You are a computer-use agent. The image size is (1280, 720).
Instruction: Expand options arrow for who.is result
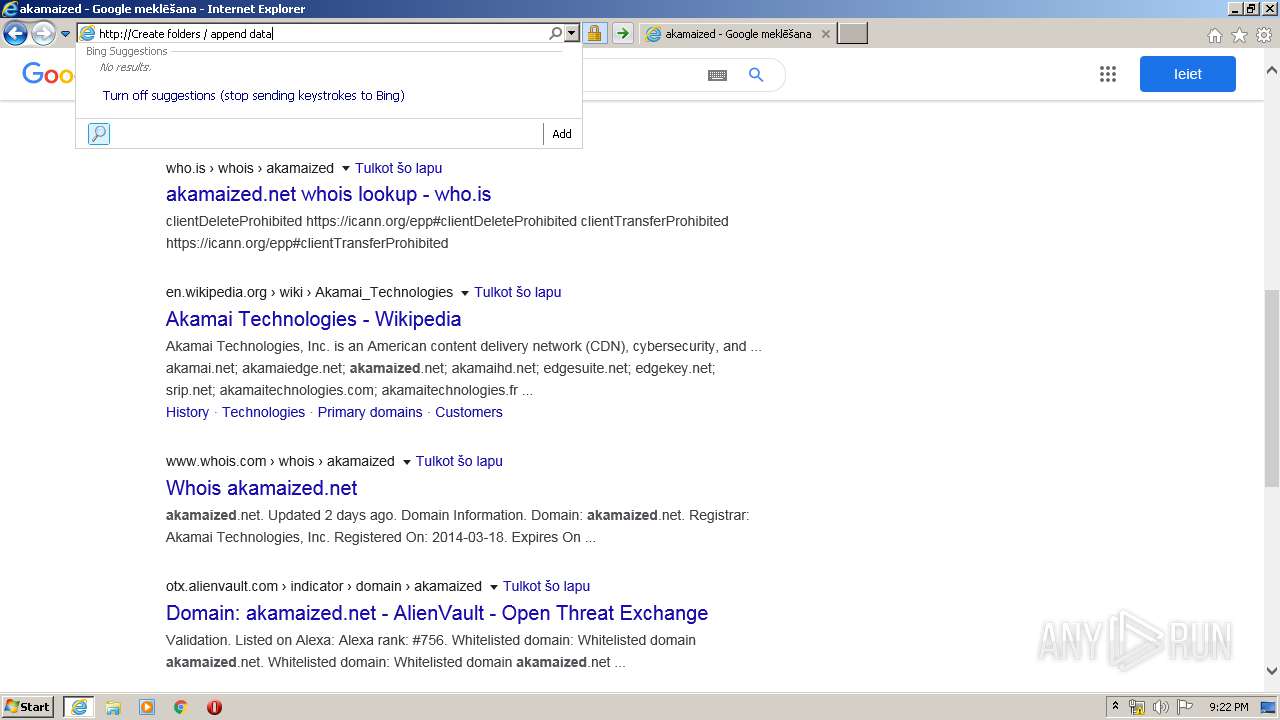[346, 168]
